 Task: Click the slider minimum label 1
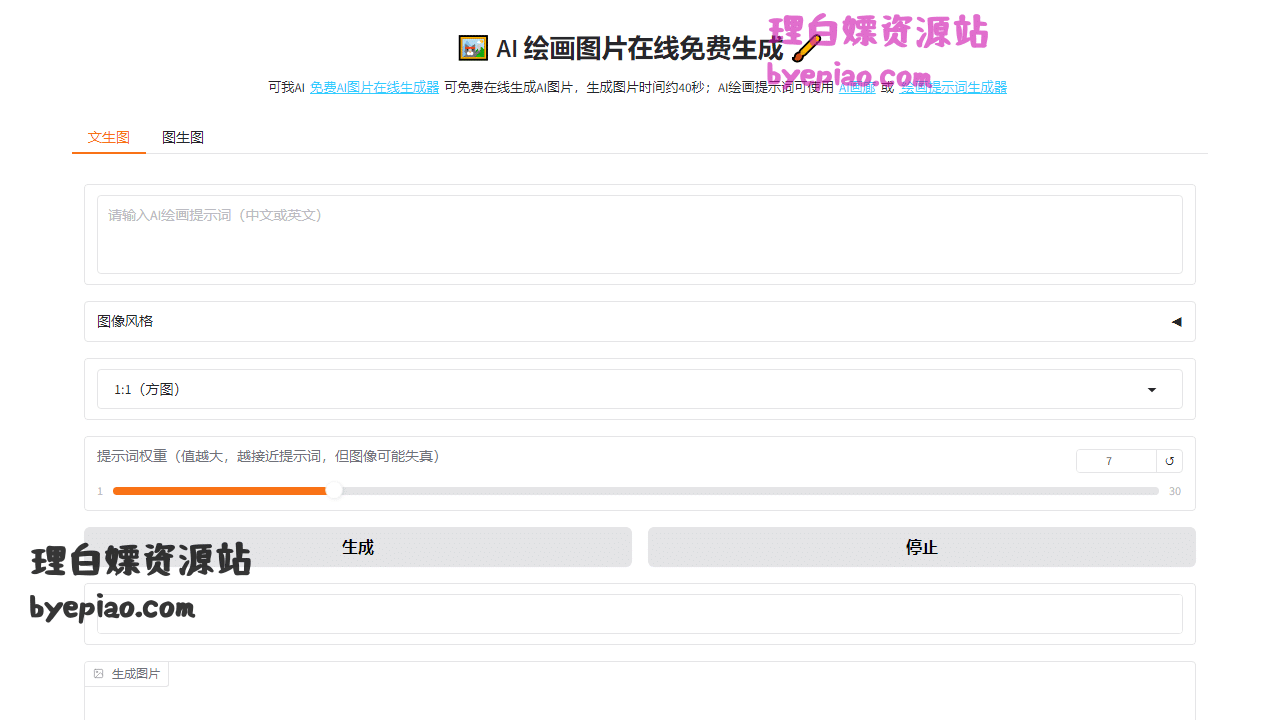(100, 491)
